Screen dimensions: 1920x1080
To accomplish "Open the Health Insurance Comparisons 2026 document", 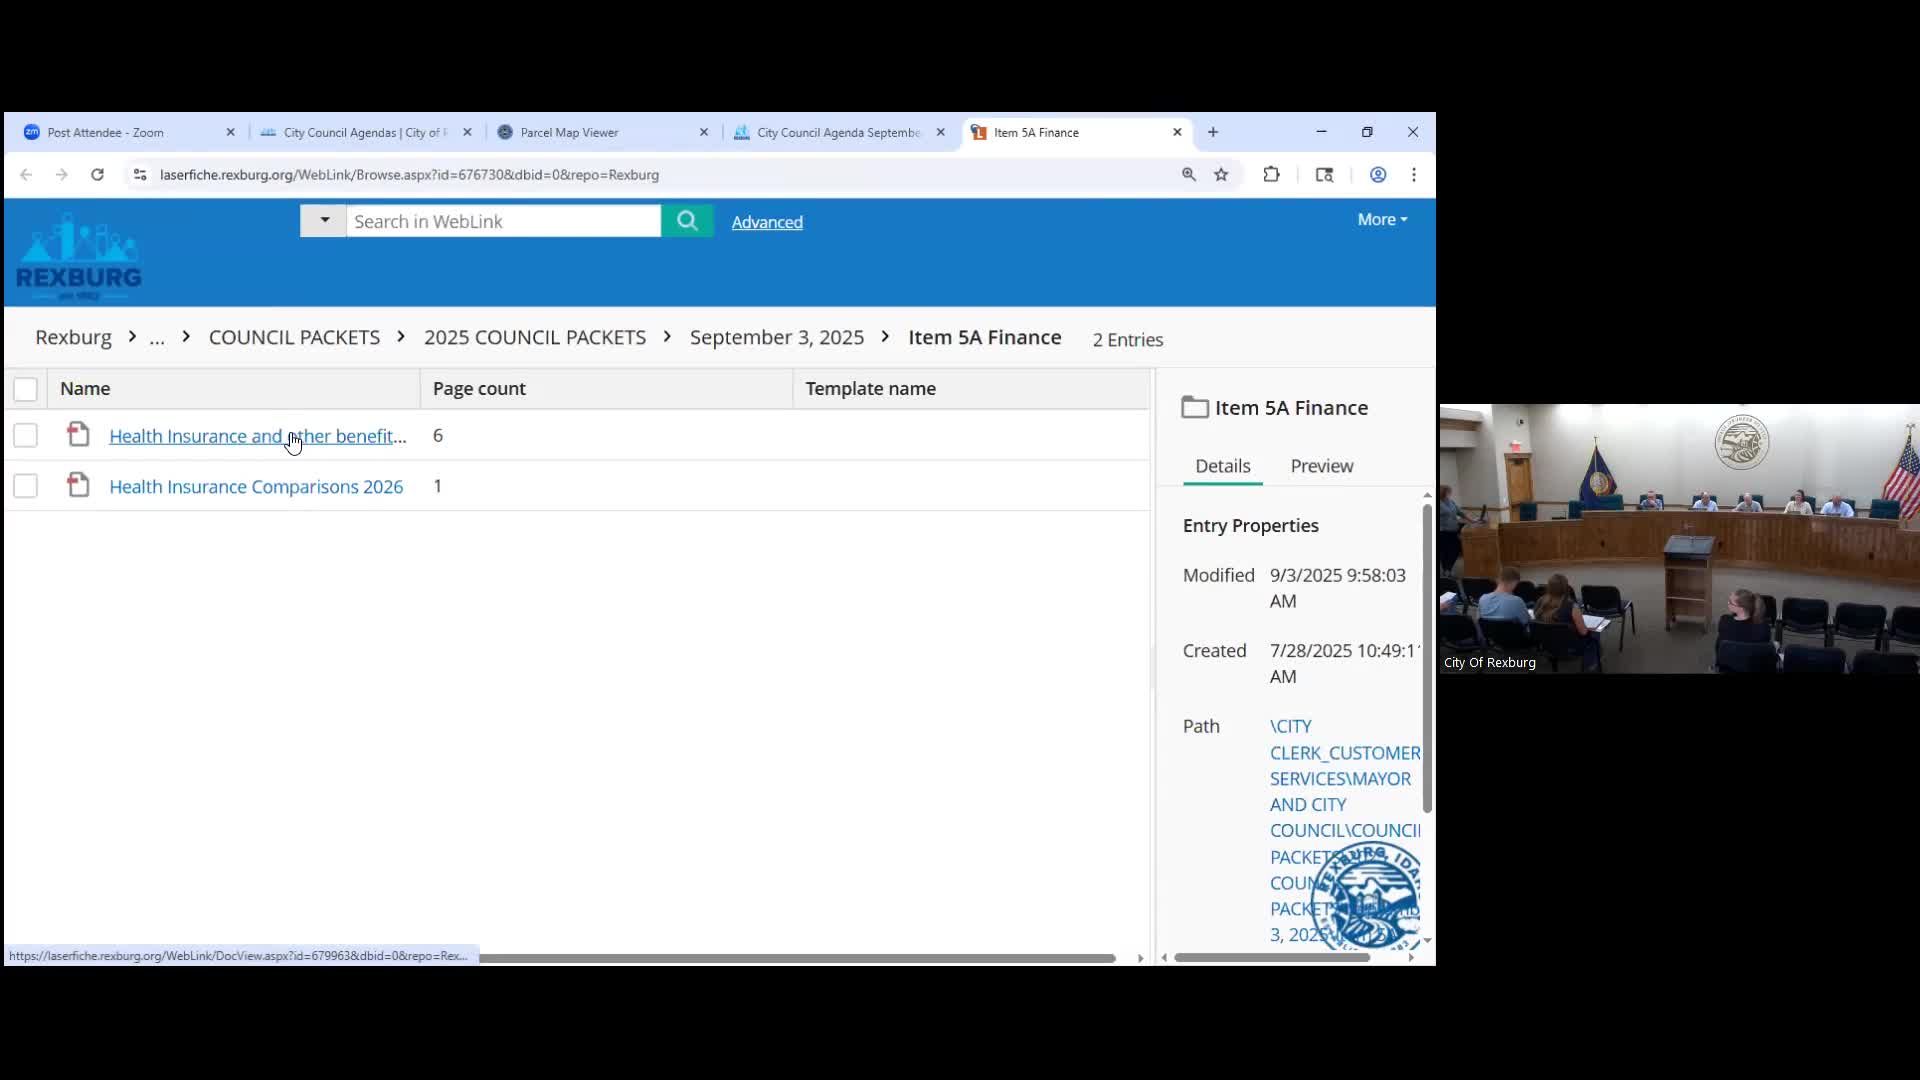I will [x=256, y=487].
